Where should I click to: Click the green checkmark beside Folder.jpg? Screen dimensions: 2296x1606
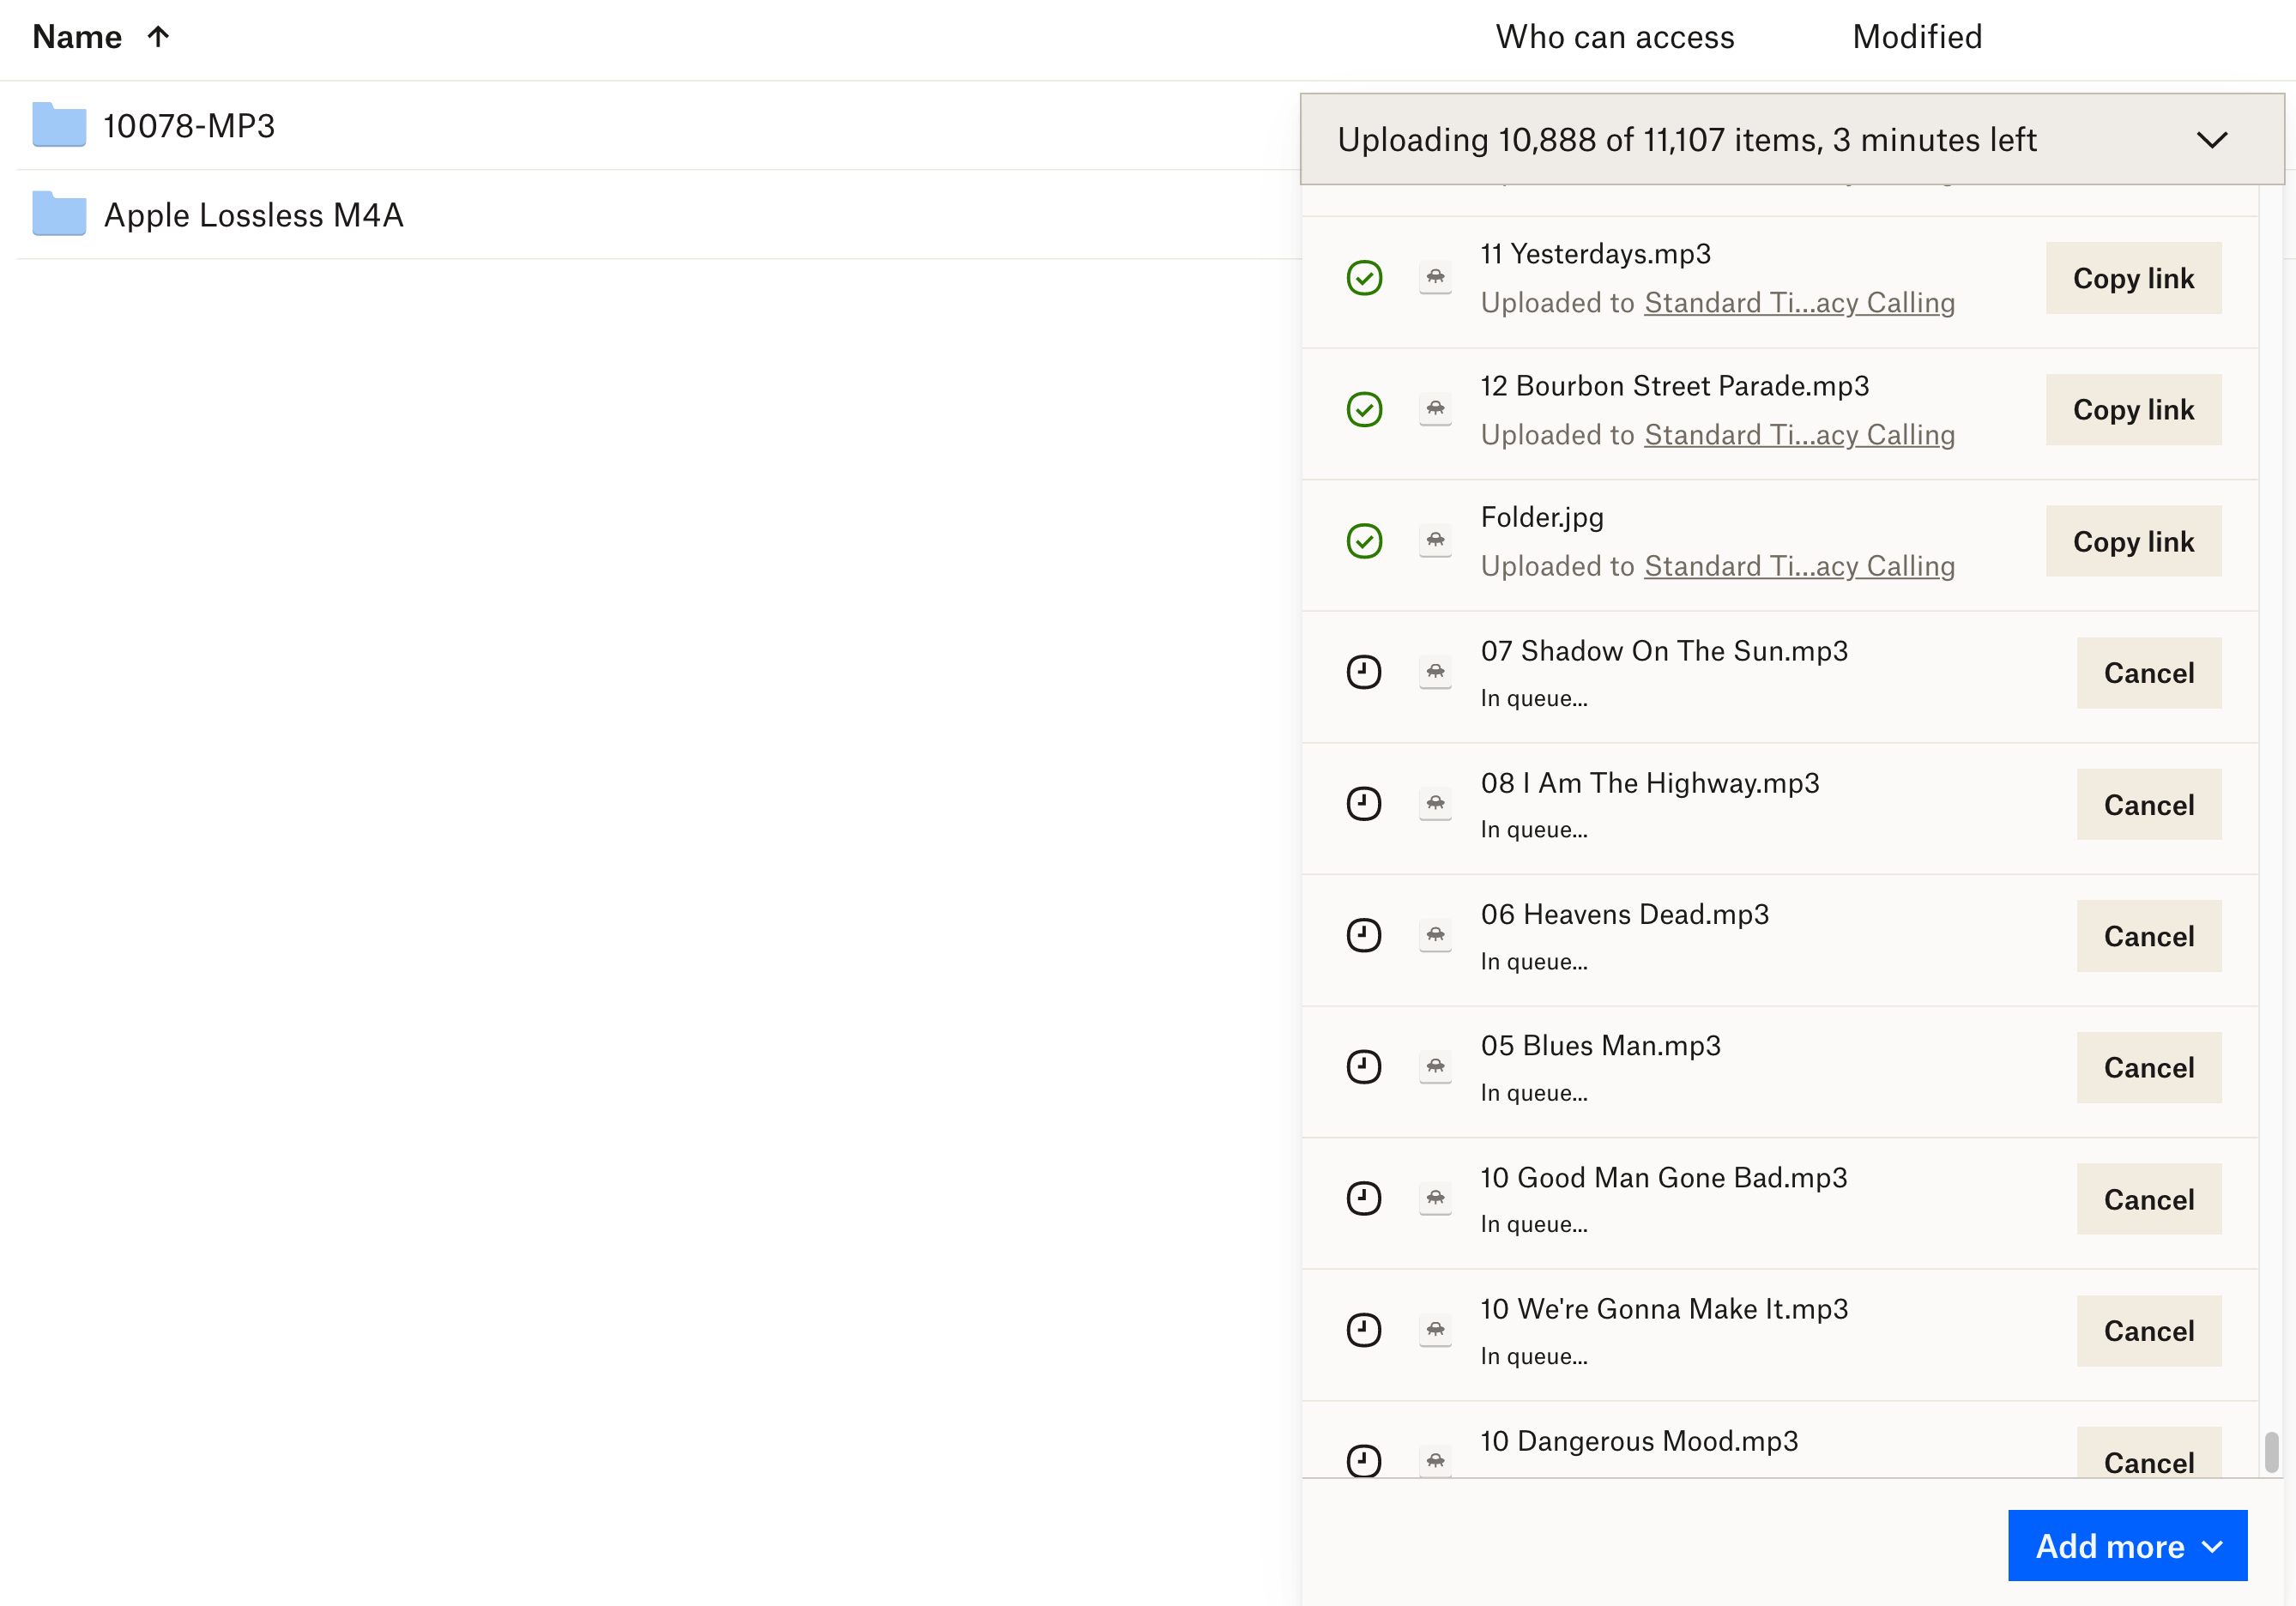(x=1364, y=540)
